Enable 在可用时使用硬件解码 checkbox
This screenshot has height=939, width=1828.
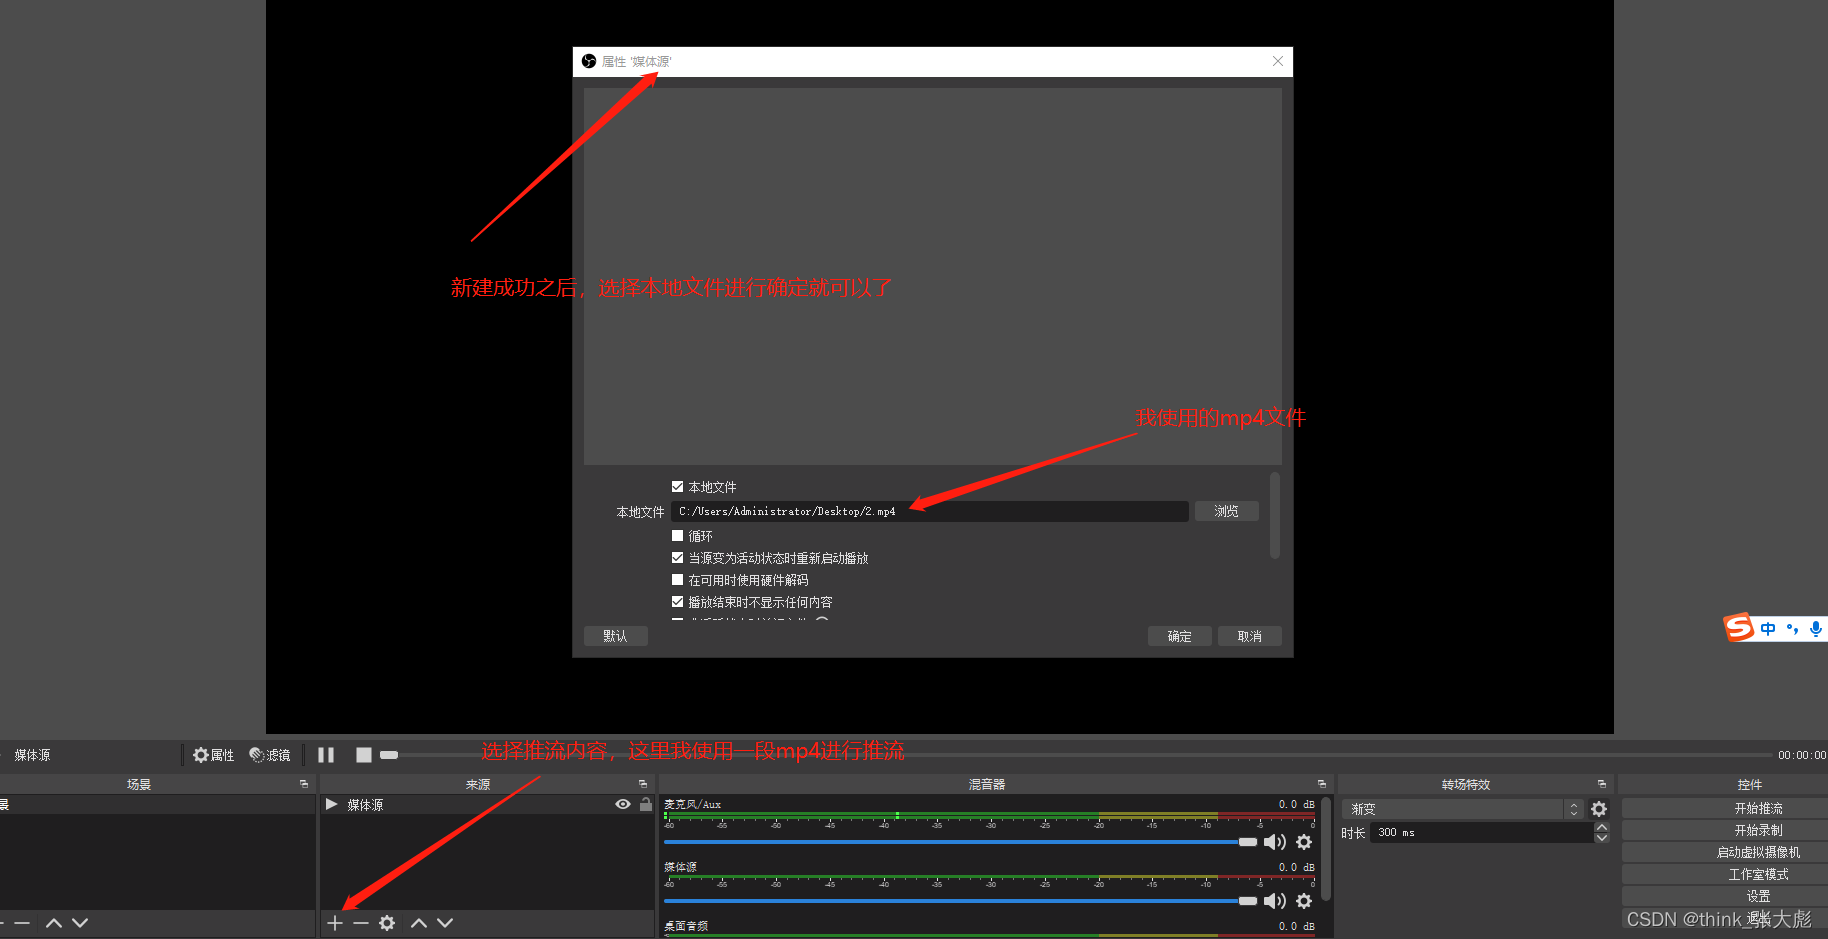[677, 580]
